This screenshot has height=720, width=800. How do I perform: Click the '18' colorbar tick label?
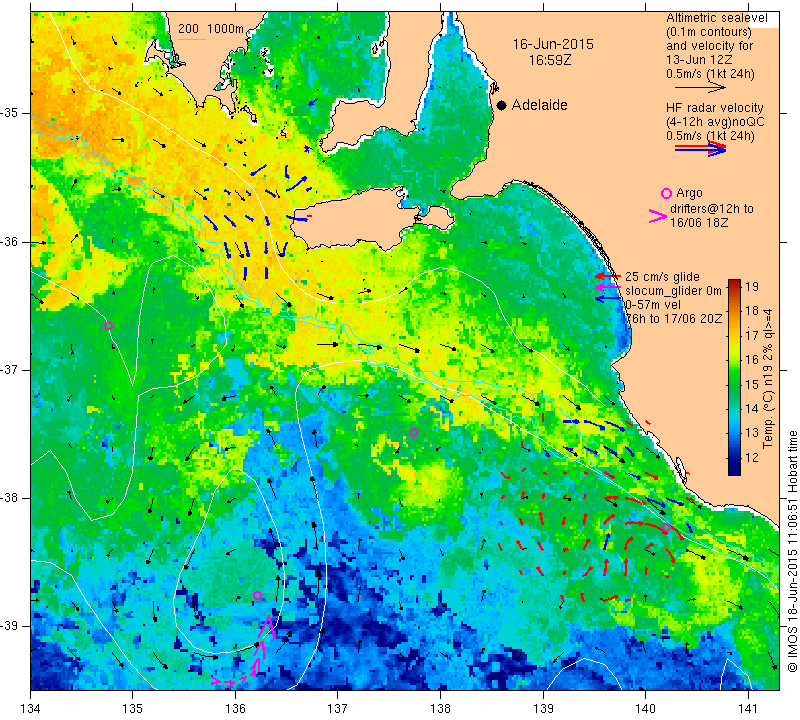752,311
